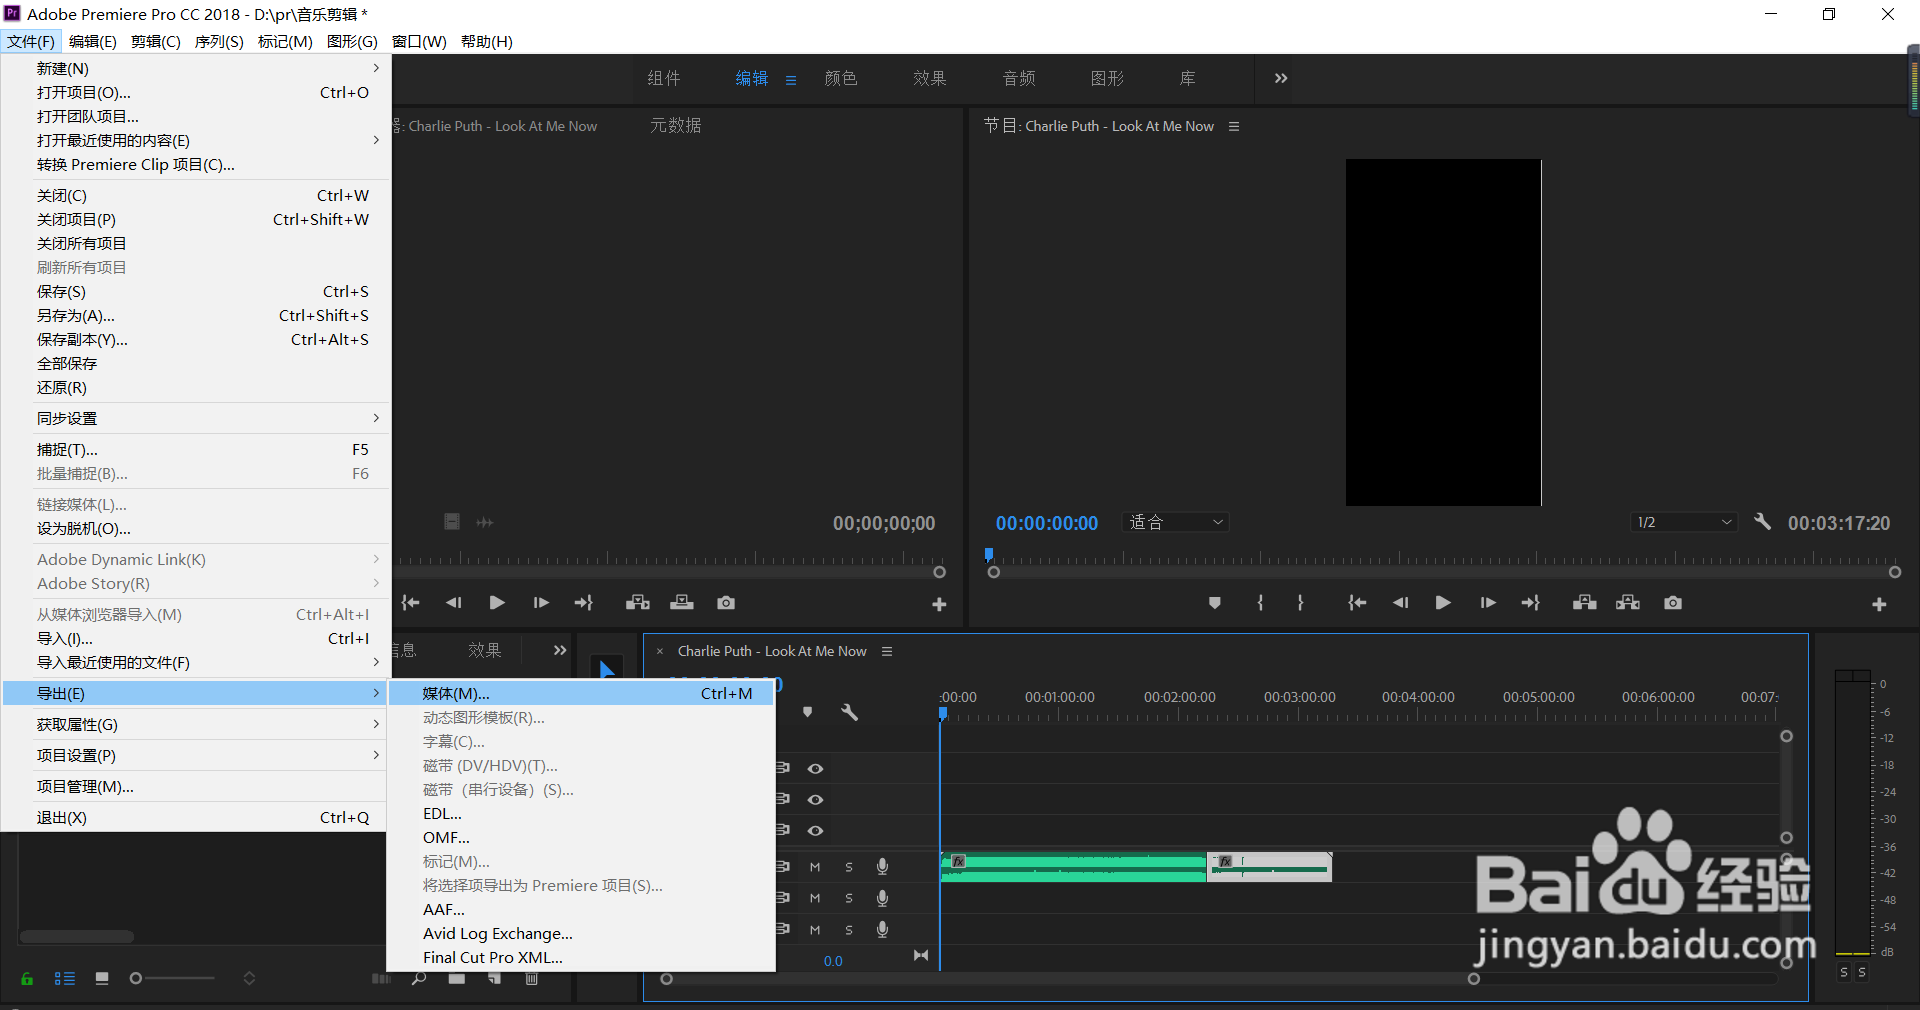1920x1010 pixels.
Task: Toggle the green project write lock
Action: click(27, 979)
